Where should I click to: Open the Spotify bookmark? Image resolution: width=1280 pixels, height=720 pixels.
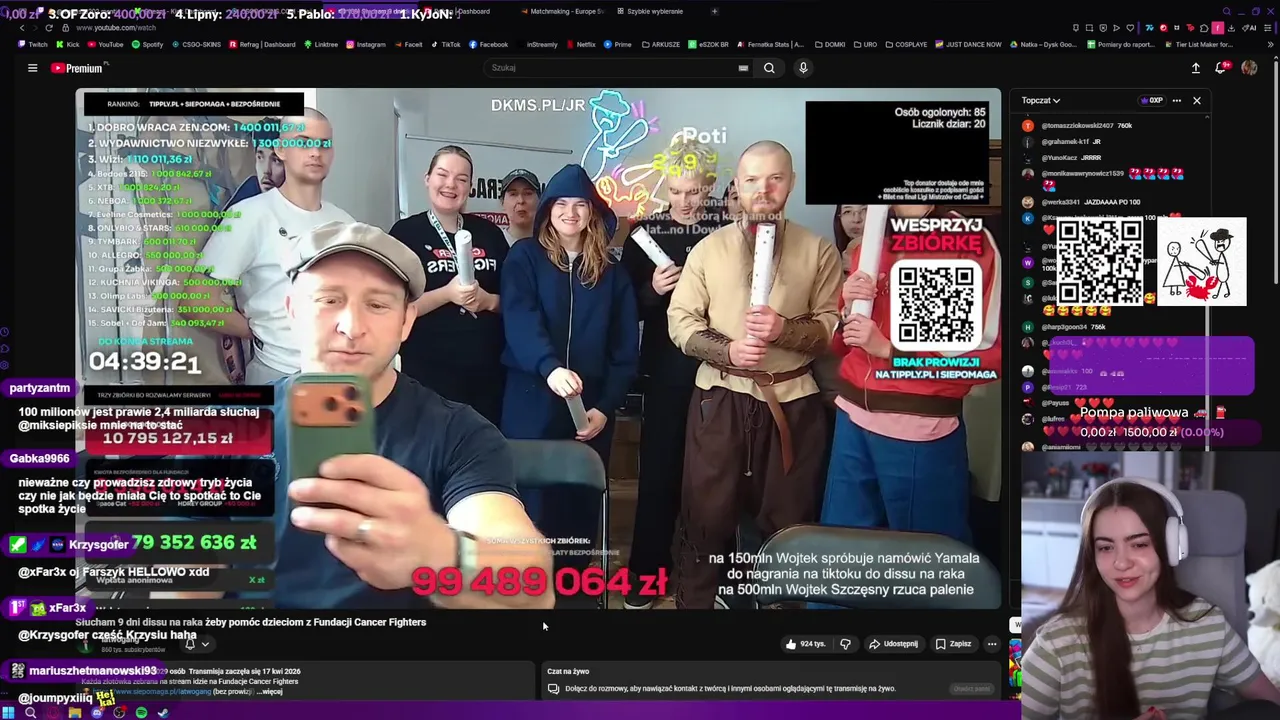tap(148, 44)
